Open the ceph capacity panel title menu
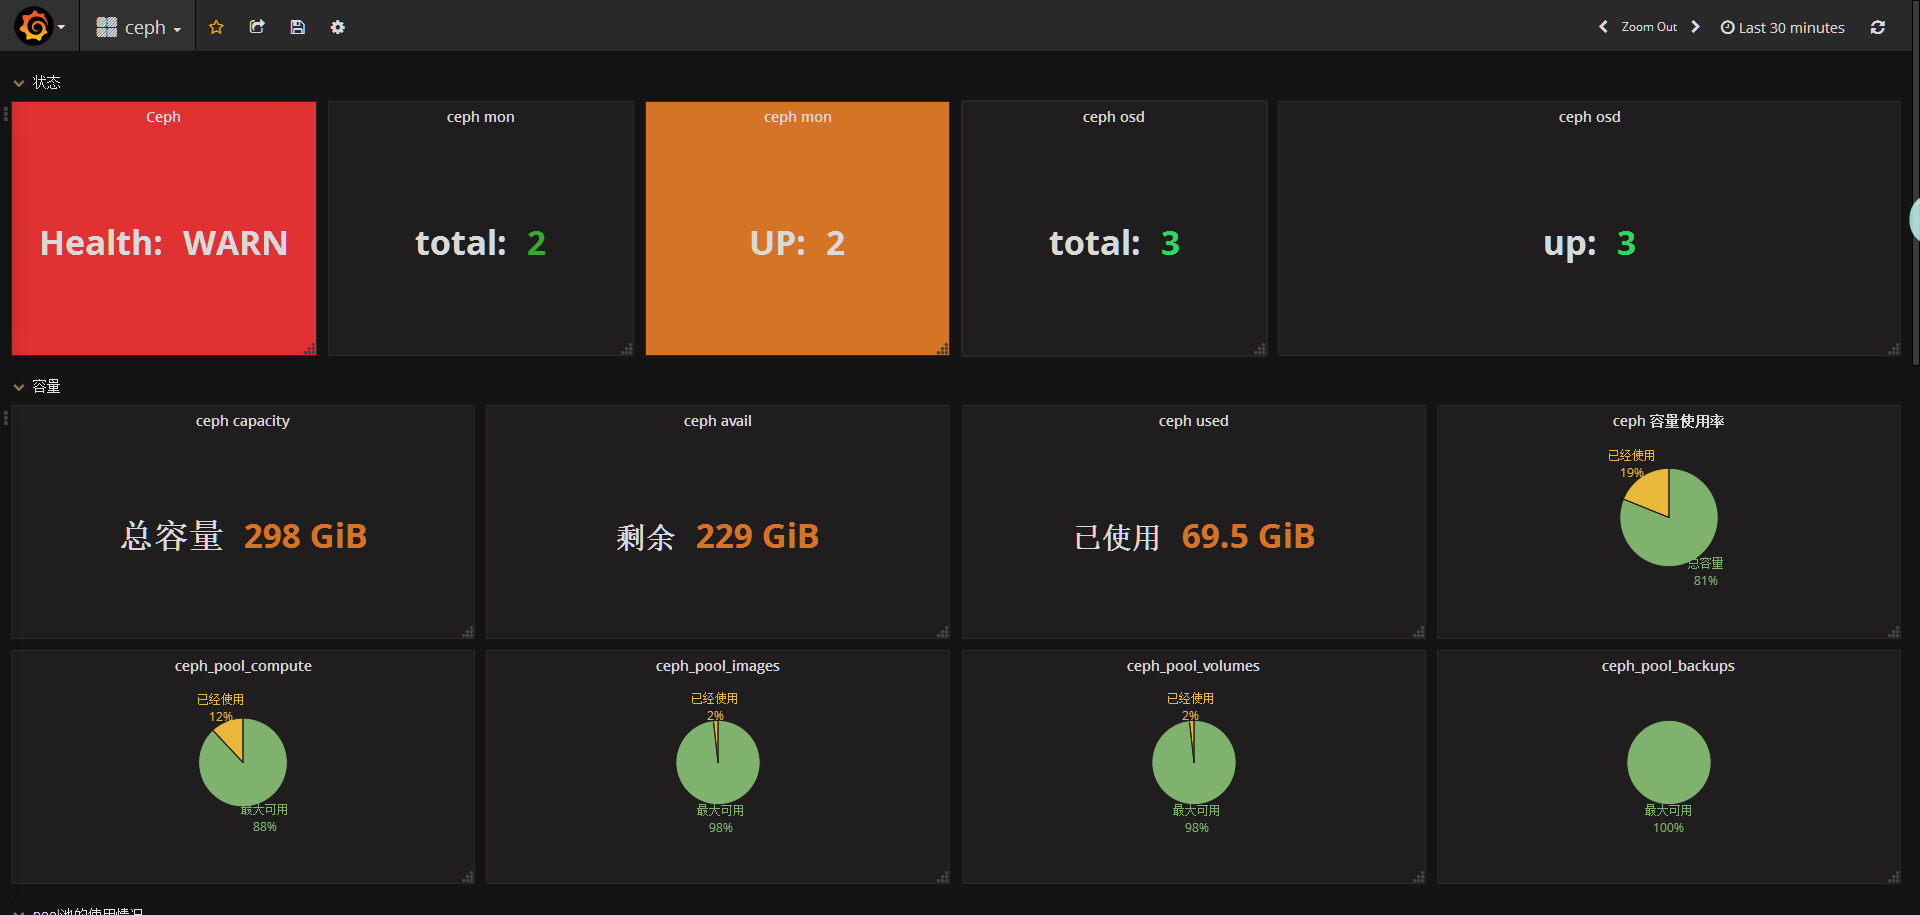The width and height of the screenshot is (1920, 915). 242,421
